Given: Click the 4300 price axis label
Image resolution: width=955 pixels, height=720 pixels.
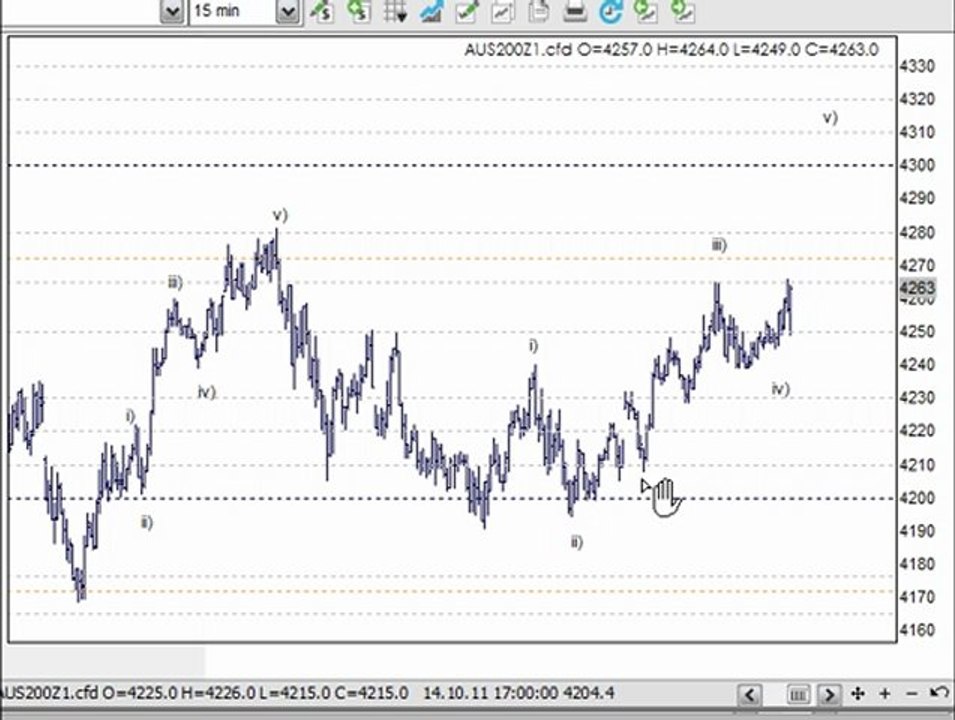Looking at the screenshot, I should tap(917, 165).
